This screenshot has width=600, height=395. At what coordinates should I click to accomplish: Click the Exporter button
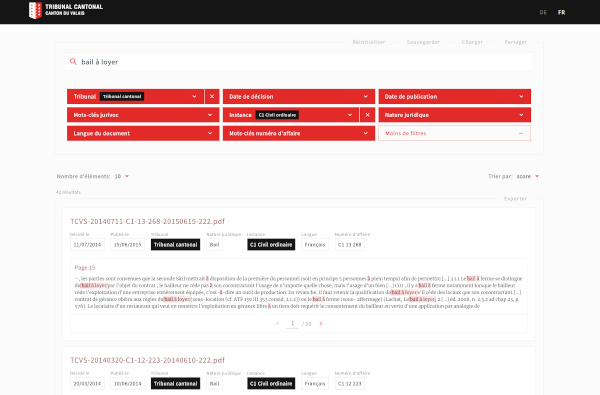click(x=515, y=199)
